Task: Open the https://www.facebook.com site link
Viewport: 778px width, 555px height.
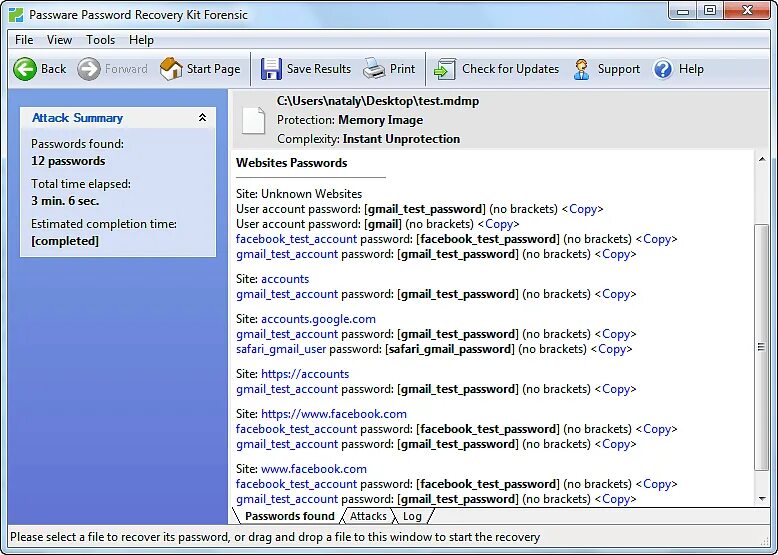Action: pos(333,414)
